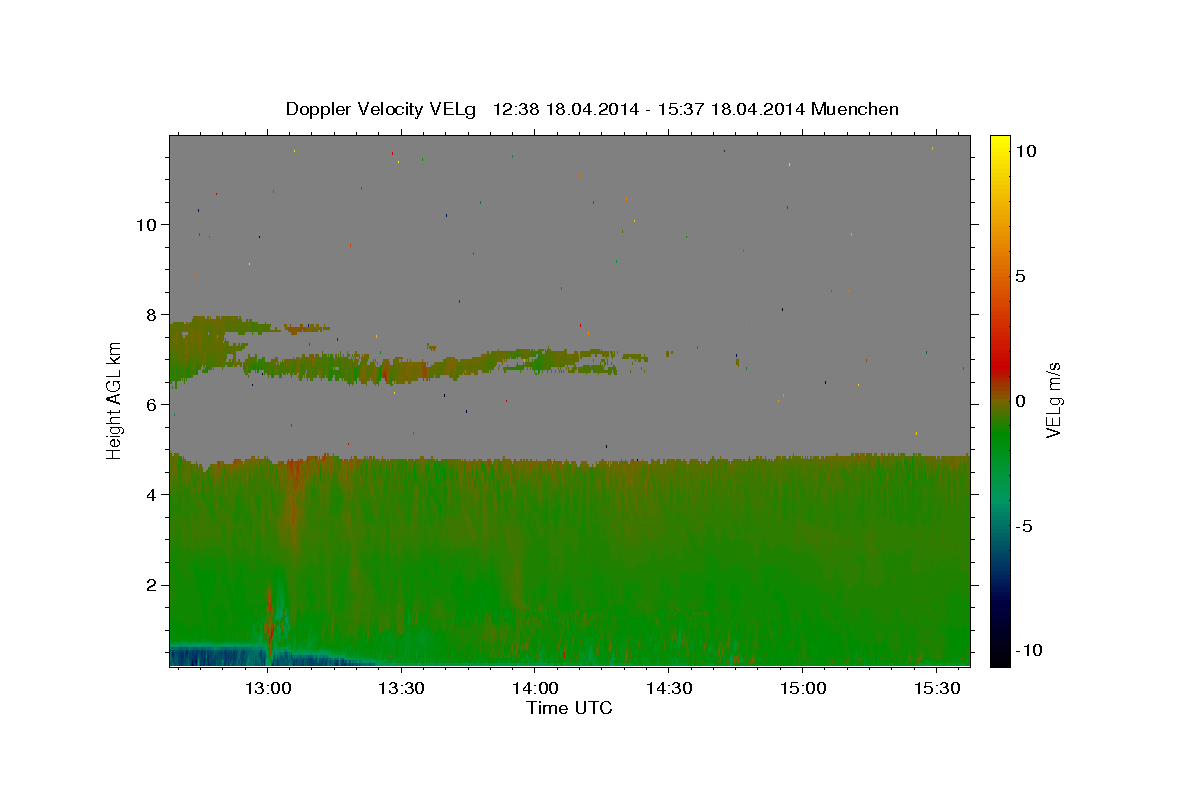Click the colorbar value "-10" at bottom
Screen dimensions: 1200x800
tap(1029, 651)
